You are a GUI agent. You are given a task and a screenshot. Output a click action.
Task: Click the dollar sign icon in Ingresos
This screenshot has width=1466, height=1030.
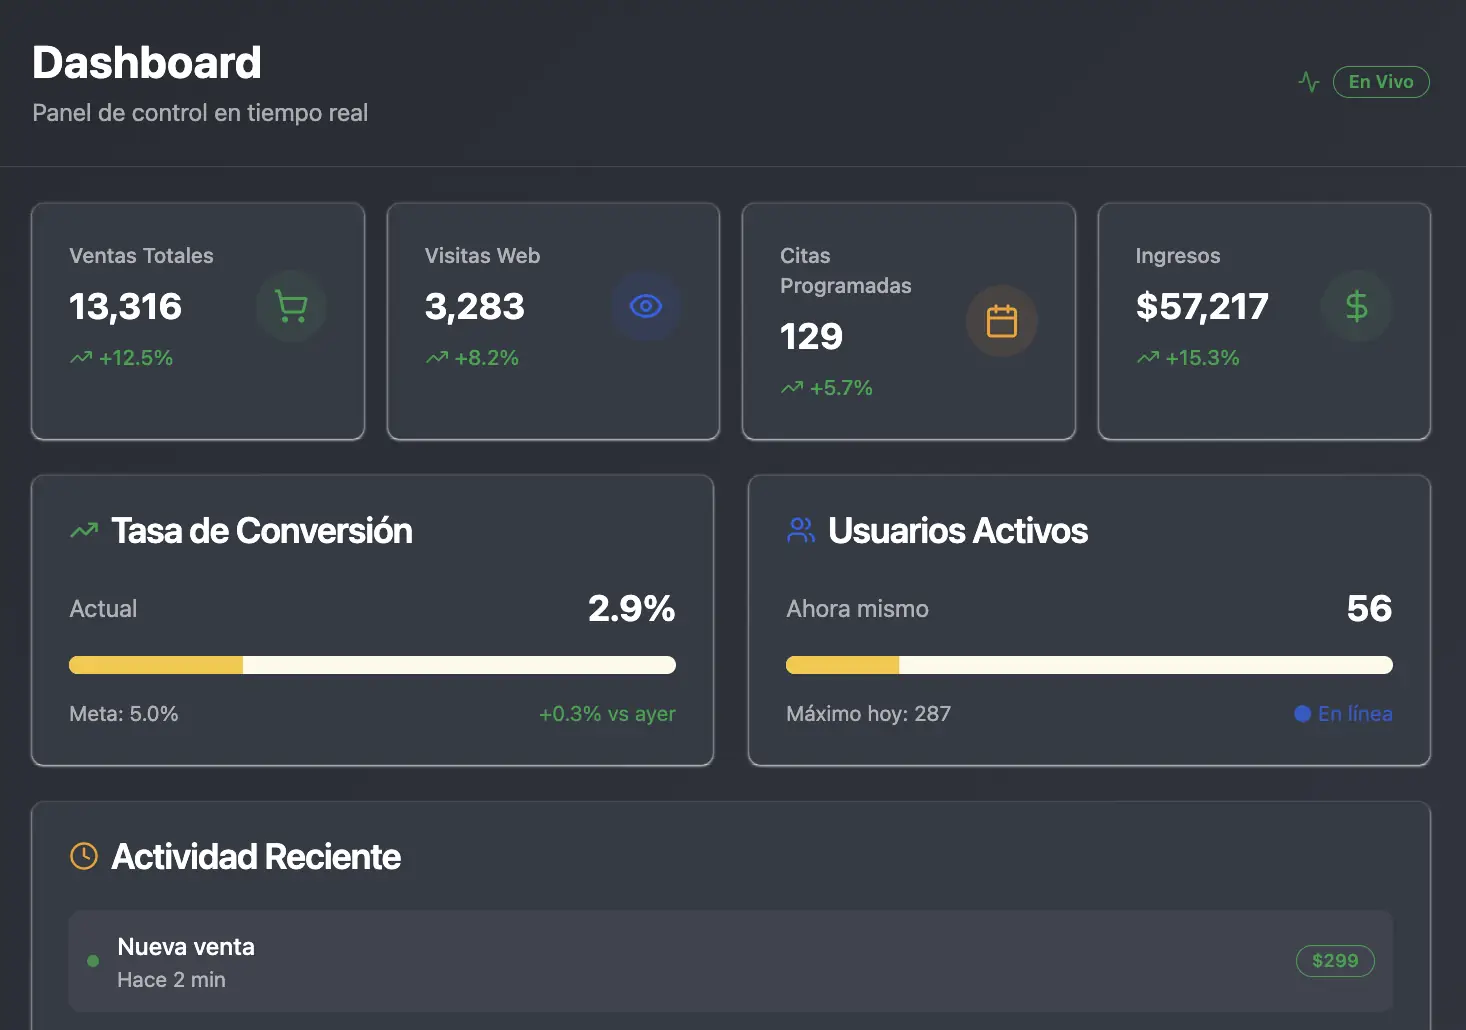(1356, 306)
